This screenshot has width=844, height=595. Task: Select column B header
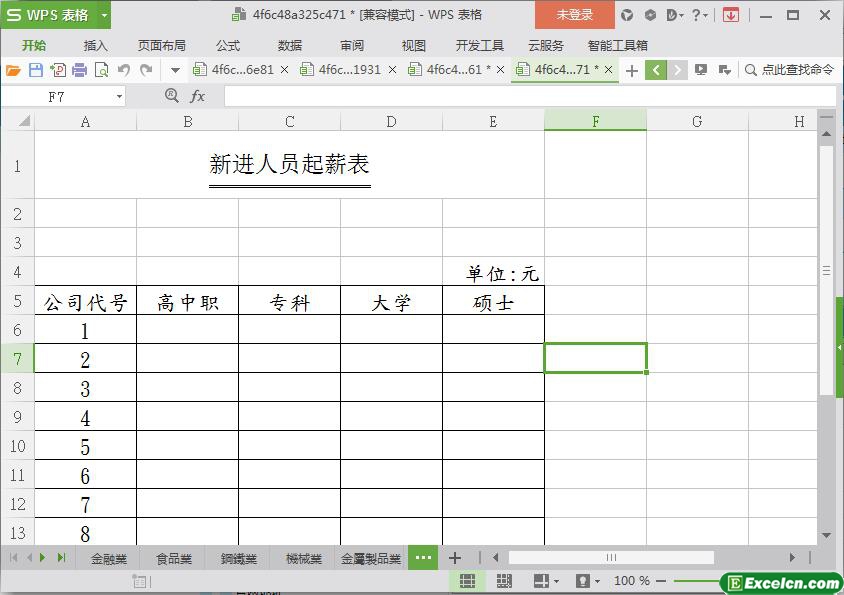pos(187,122)
